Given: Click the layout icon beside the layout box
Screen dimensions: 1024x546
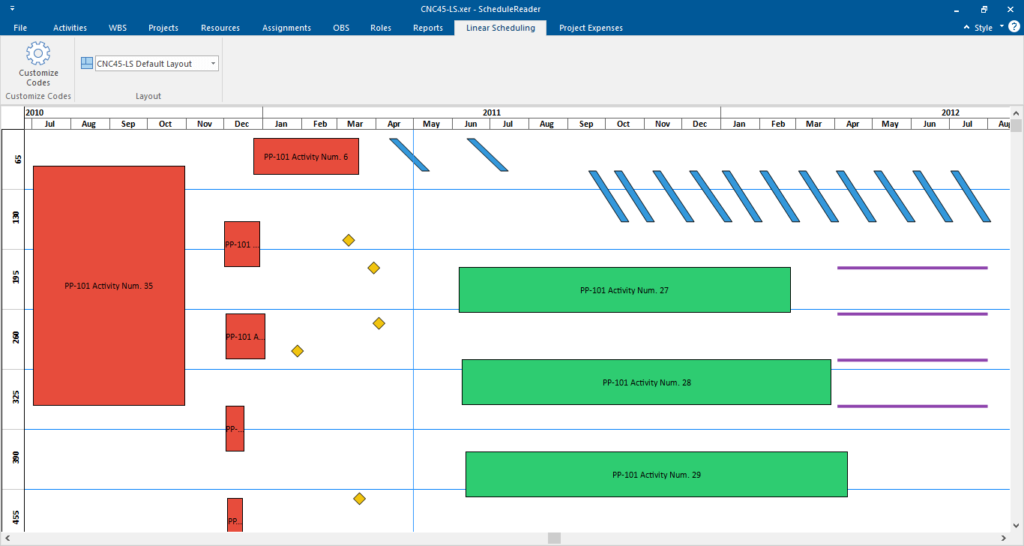Looking at the screenshot, I should click(x=86, y=64).
